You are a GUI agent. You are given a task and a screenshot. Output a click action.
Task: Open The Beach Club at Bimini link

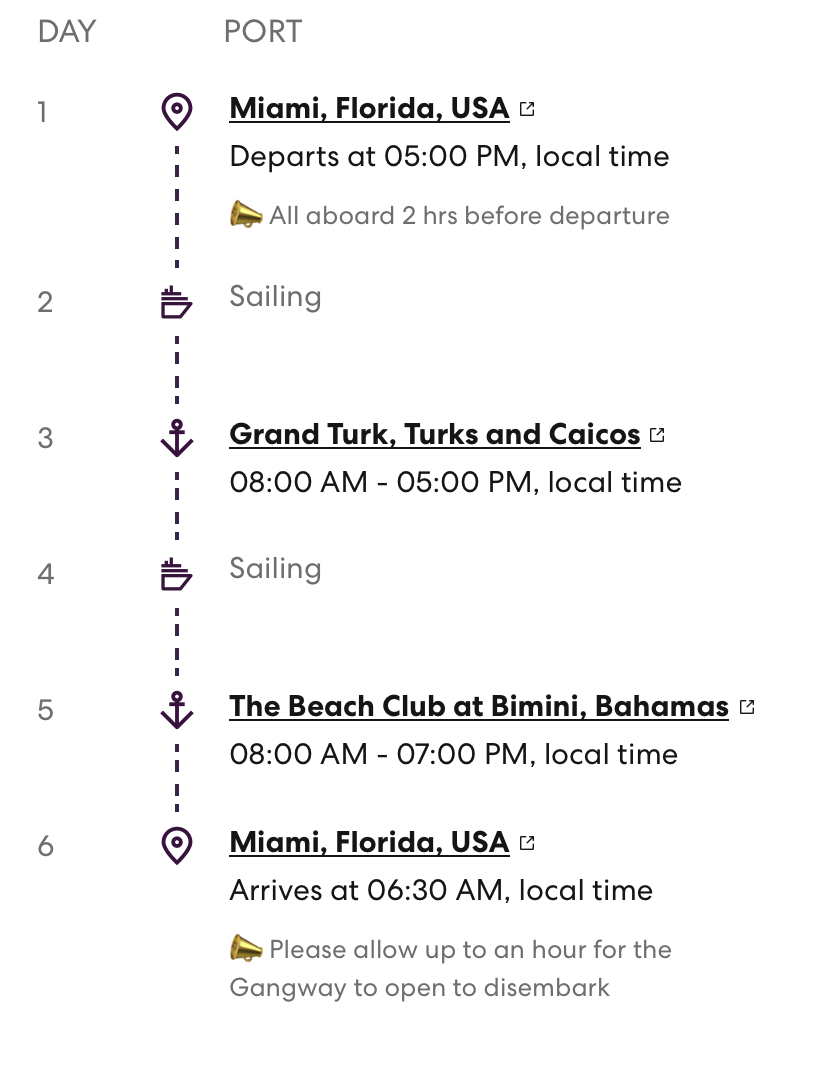pos(478,706)
